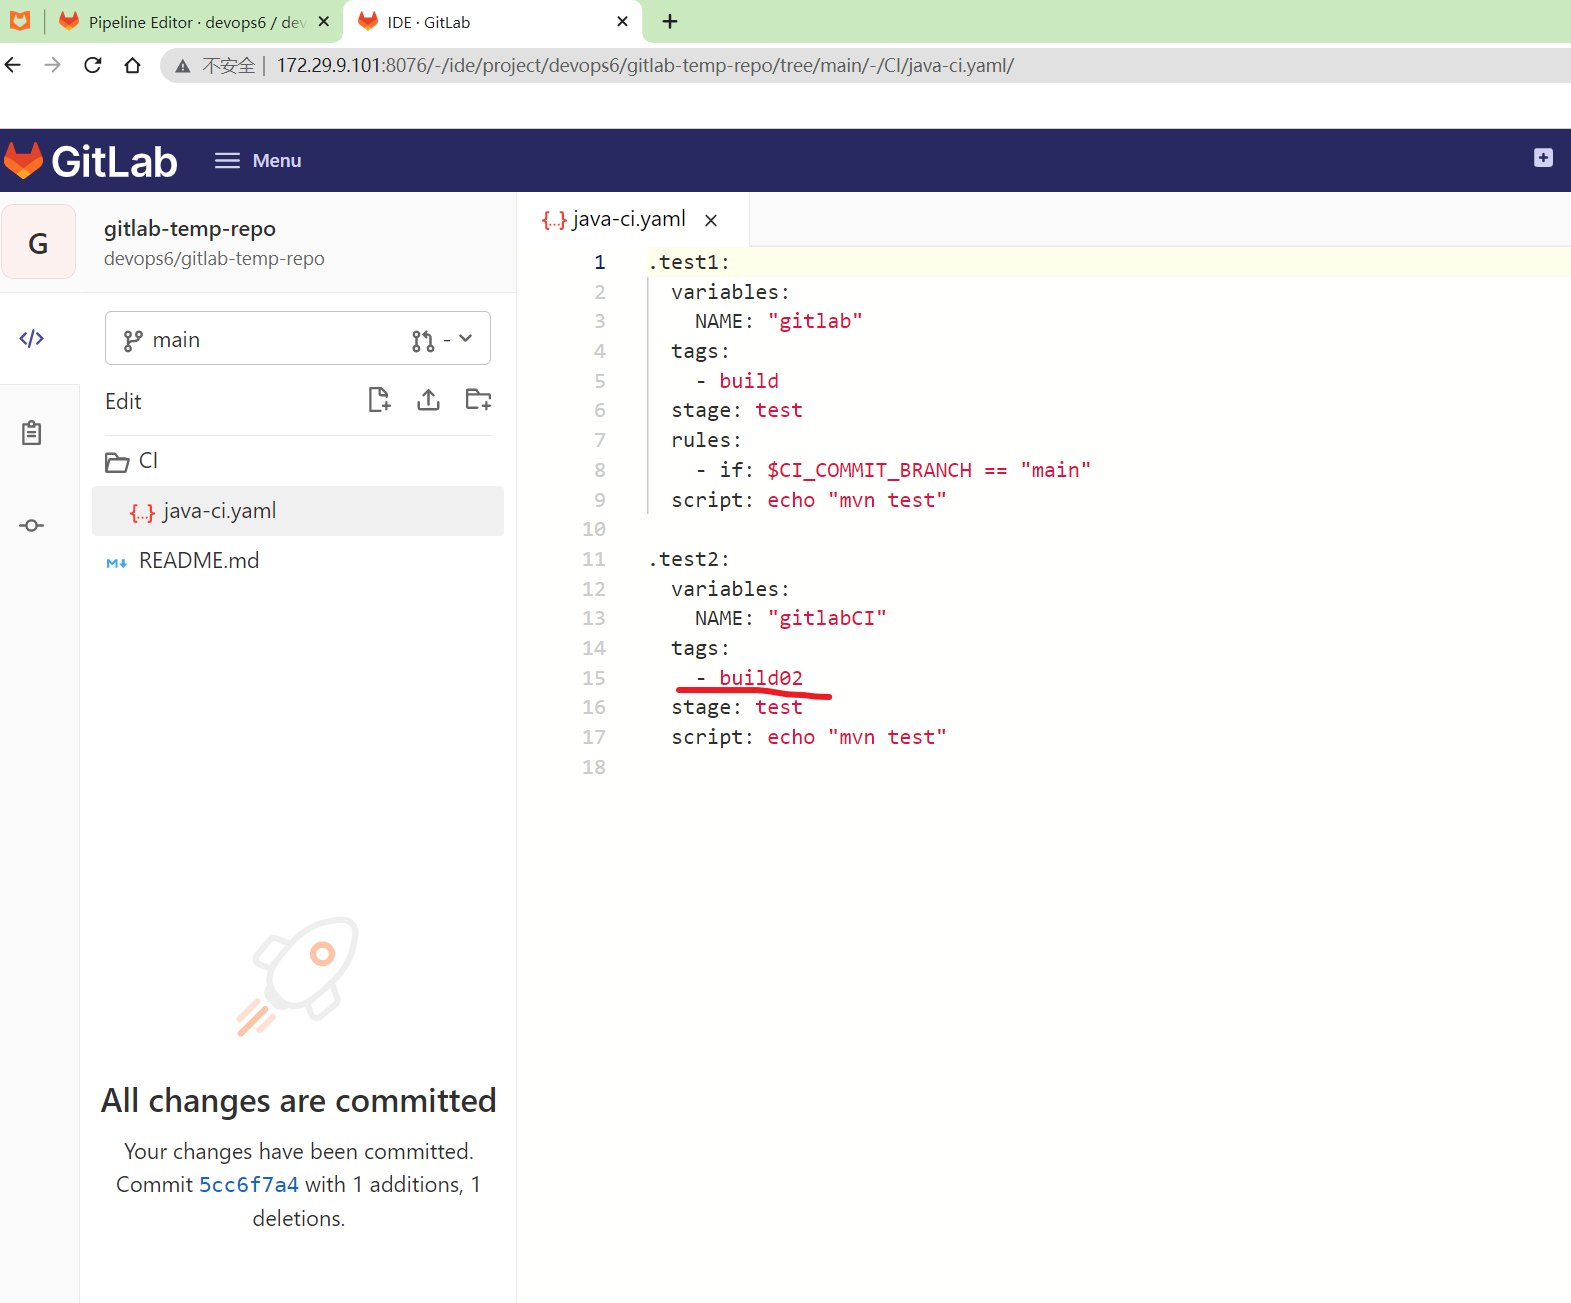Click the "gitlabCI" value in editor
Image resolution: width=1571 pixels, height=1303 pixels.
tap(827, 619)
